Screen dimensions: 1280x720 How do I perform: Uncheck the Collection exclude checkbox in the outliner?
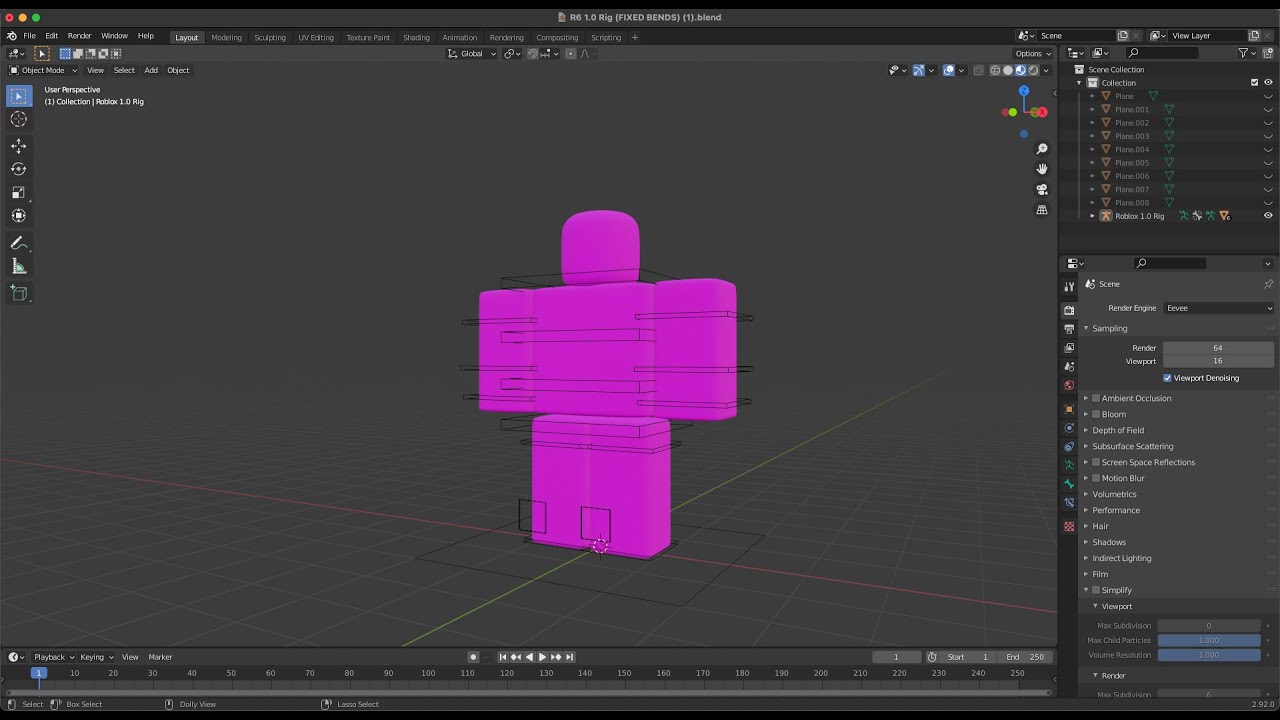pyautogui.click(x=1254, y=83)
